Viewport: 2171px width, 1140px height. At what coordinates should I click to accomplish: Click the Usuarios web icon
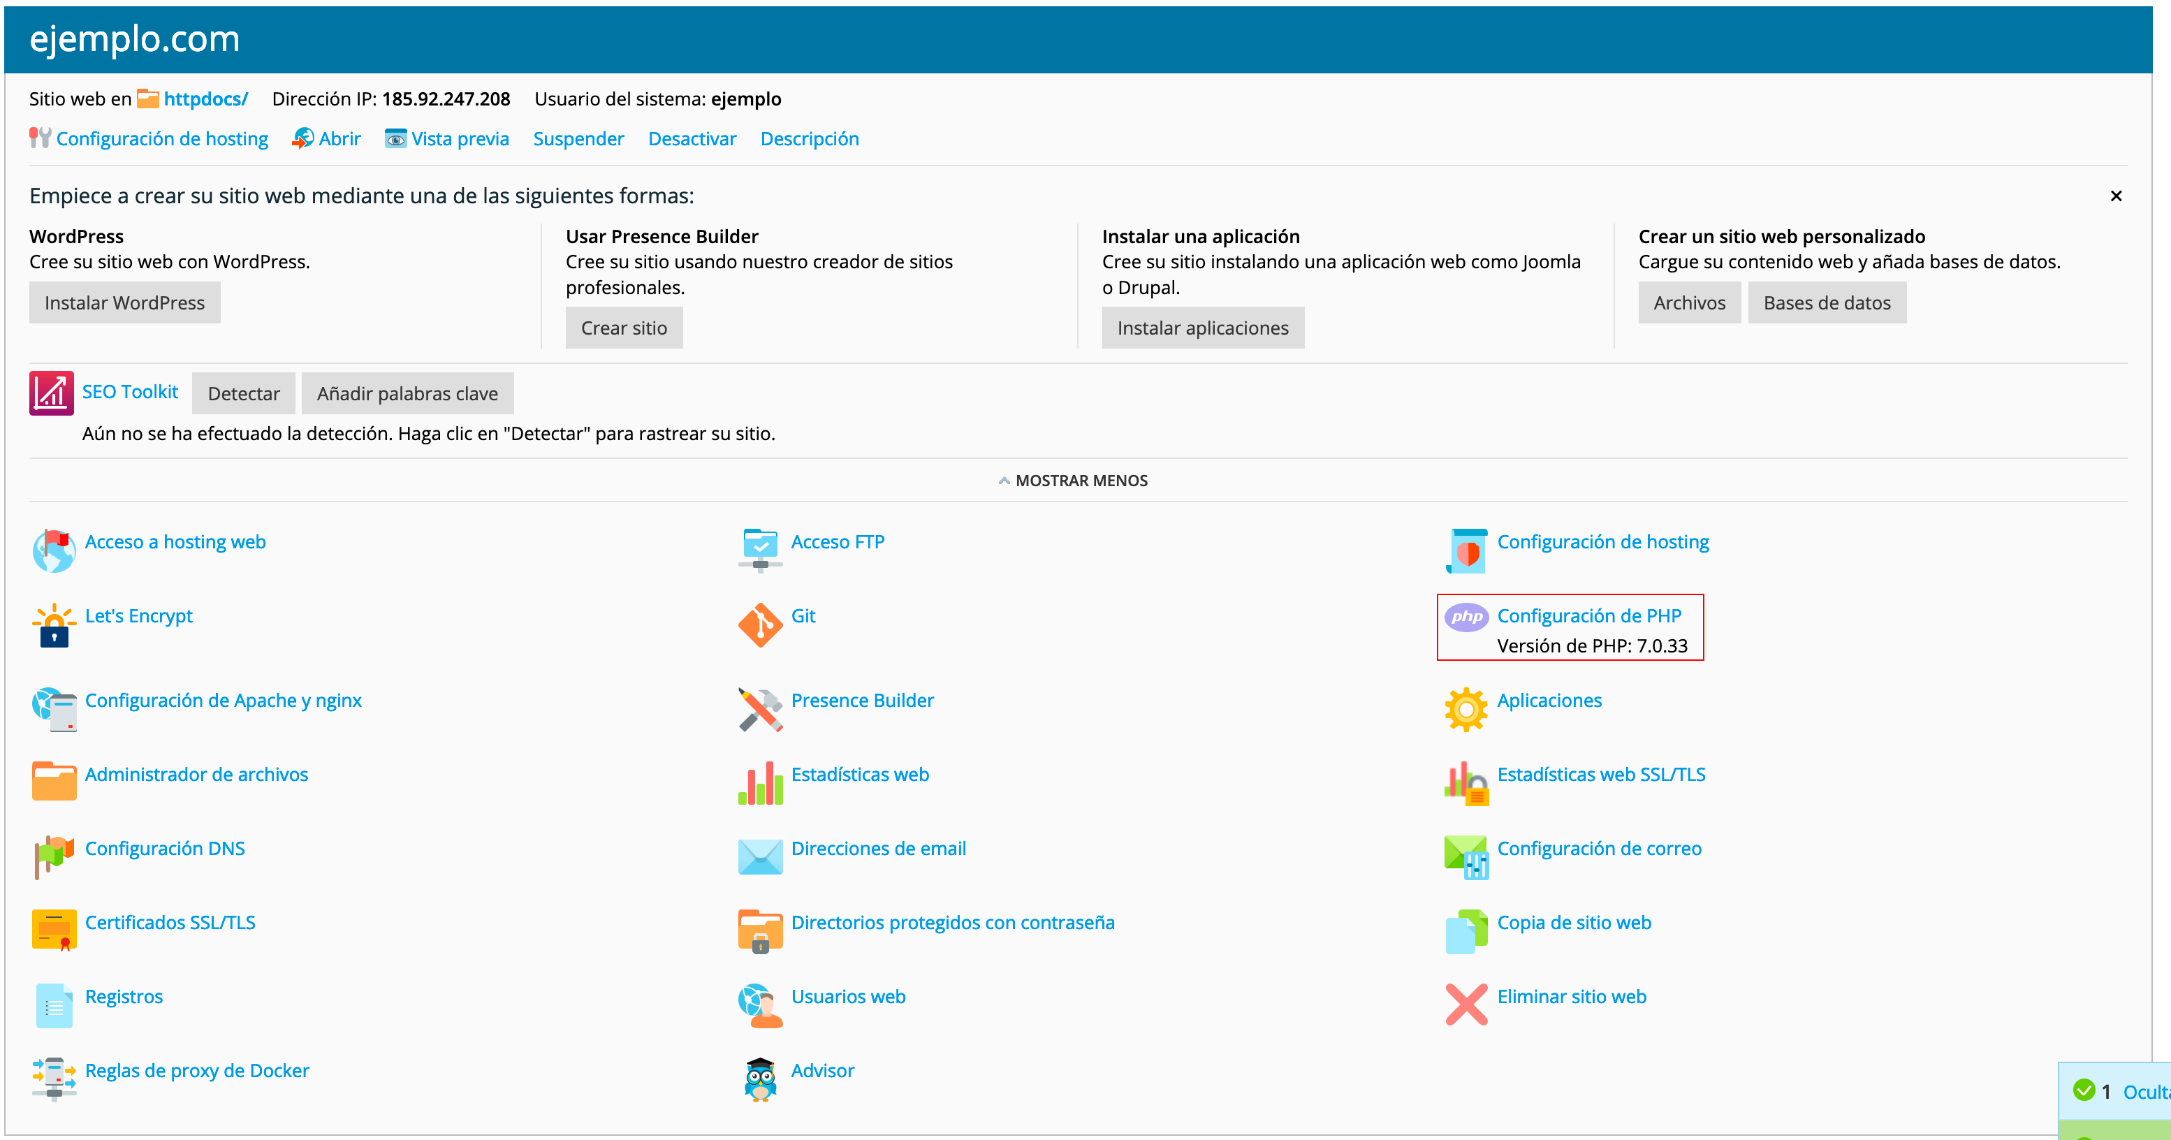click(760, 1005)
